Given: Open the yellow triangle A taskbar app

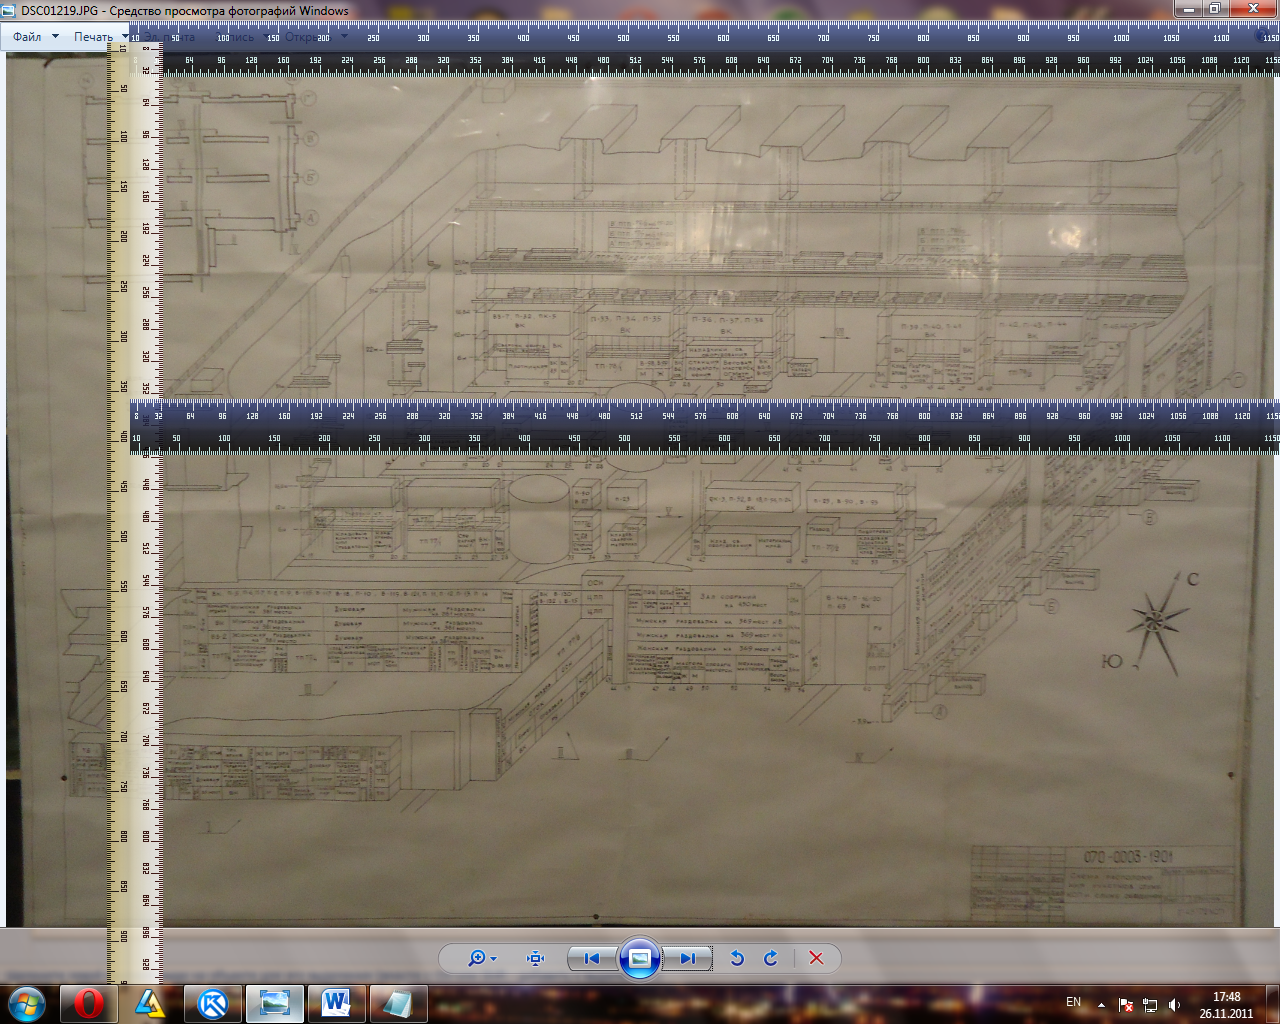Looking at the screenshot, I should (150, 1003).
